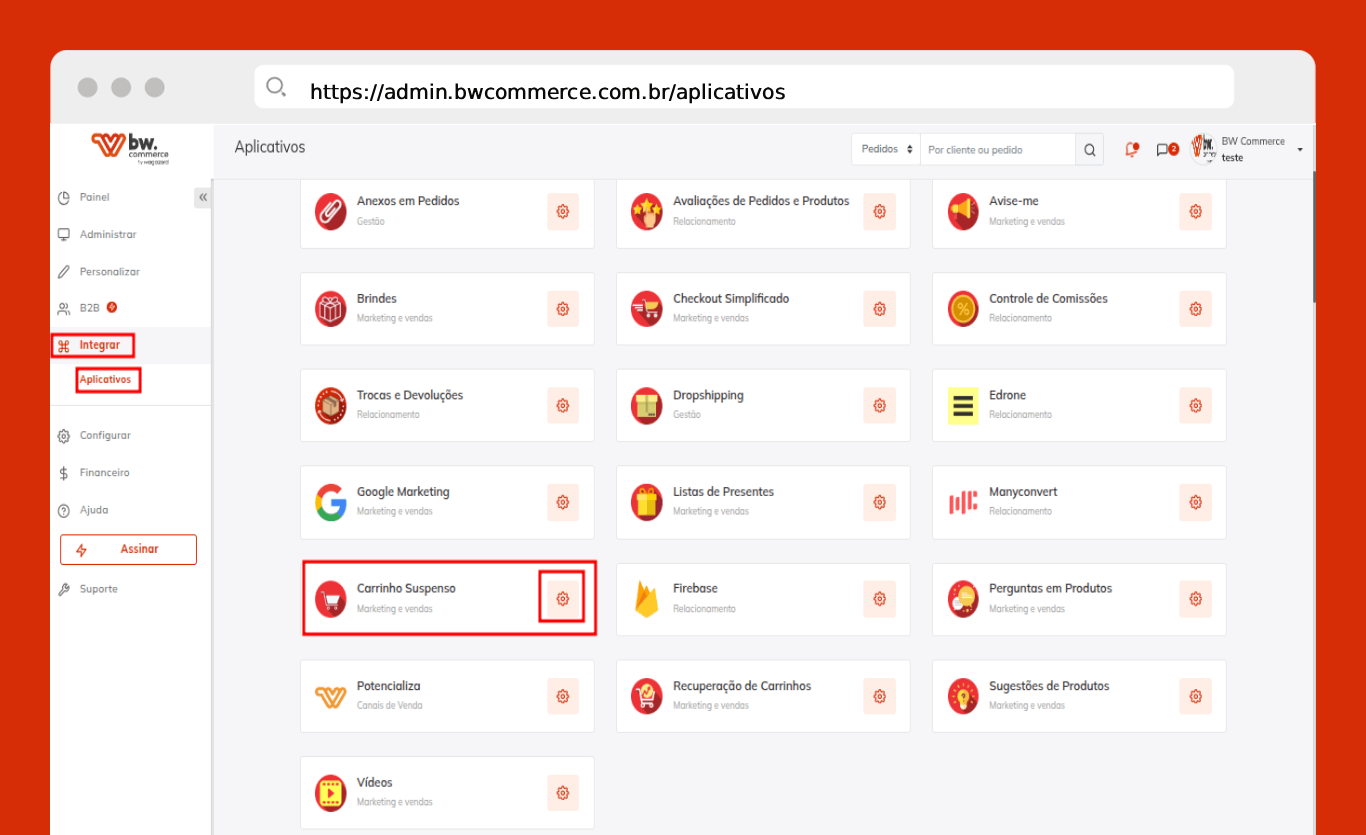This screenshot has height=835, width=1366.
Task: Open the Pedidos search type dropdown
Action: pyautogui.click(x=886, y=150)
